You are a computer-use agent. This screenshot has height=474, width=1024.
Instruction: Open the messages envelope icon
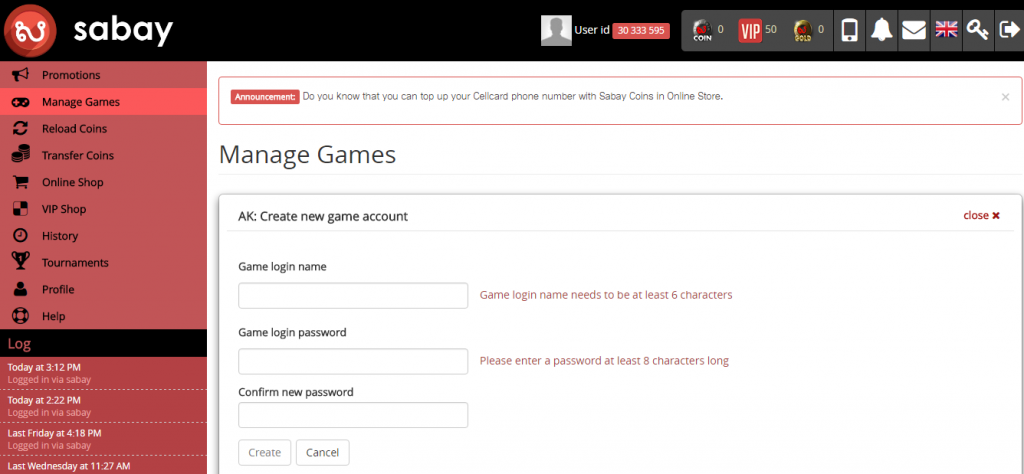click(913, 30)
